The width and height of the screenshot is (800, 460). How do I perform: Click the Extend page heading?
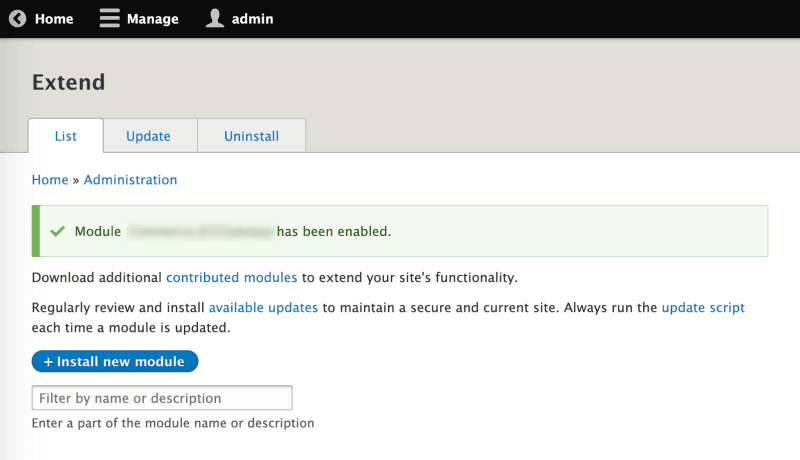coord(68,82)
